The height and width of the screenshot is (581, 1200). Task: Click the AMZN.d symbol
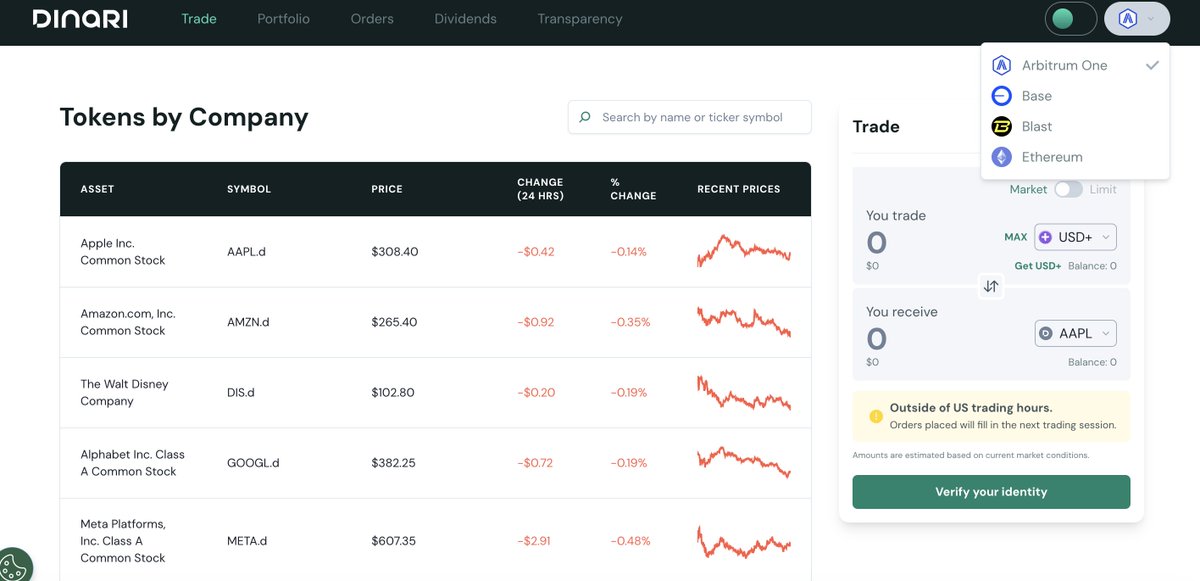click(248, 322)
